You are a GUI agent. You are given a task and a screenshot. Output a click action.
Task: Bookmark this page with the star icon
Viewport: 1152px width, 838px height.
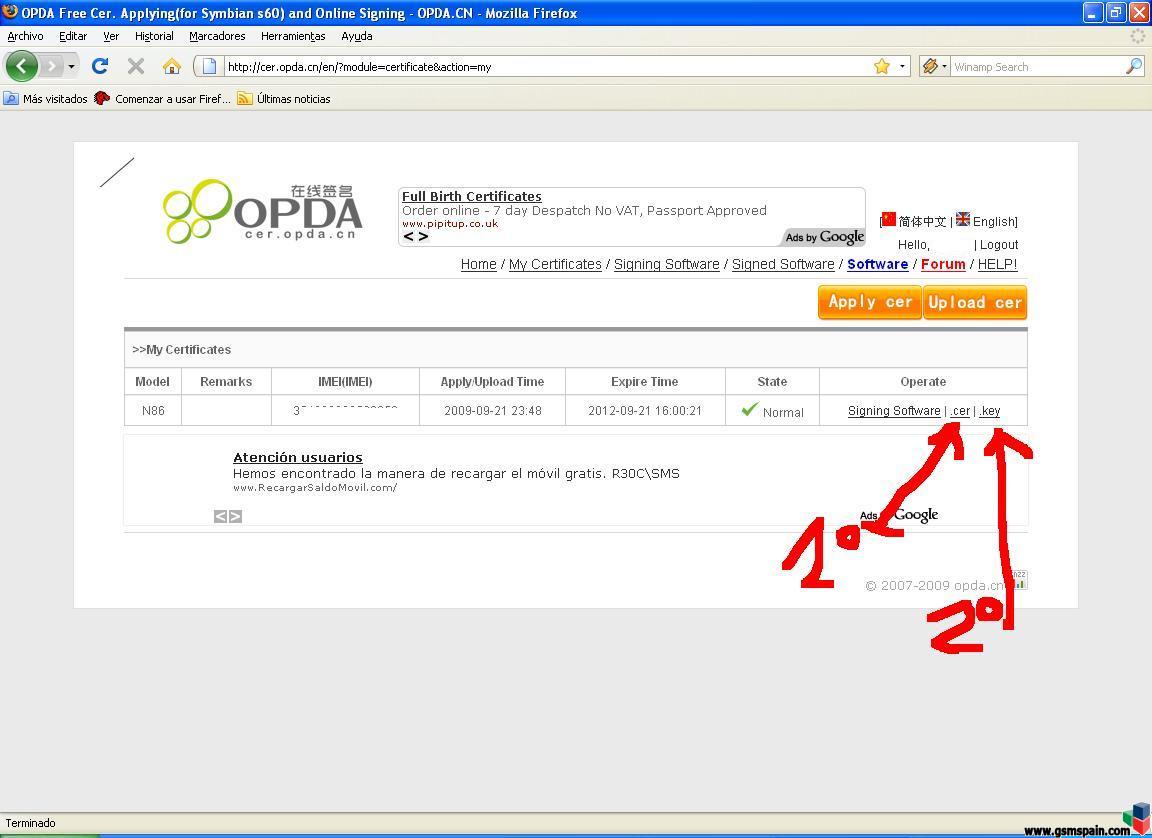point(882,67)
